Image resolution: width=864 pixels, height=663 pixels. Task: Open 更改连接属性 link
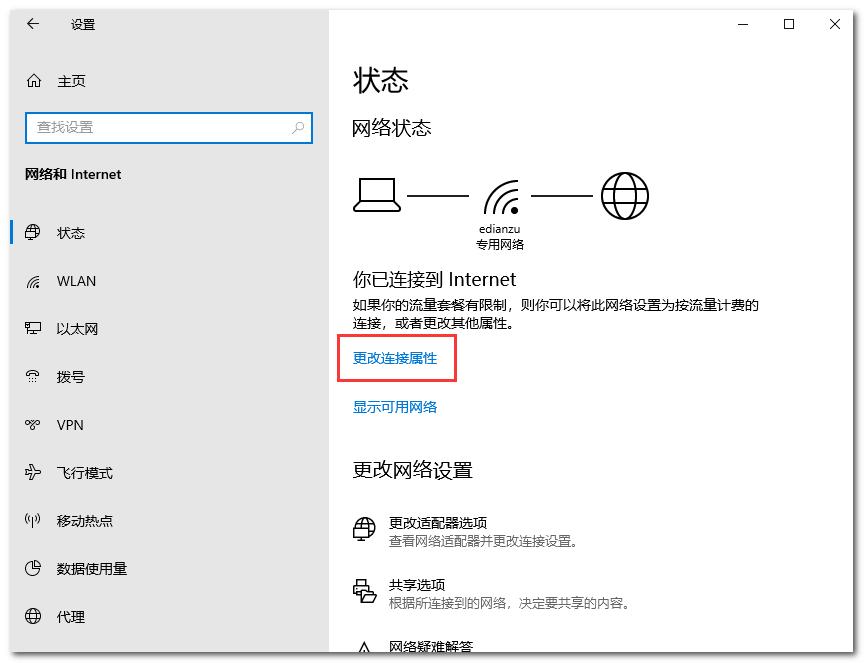tap(396, 357)
